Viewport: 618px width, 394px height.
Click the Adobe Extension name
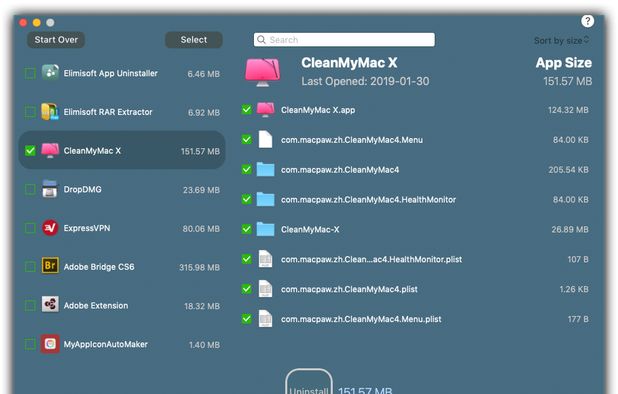pos(96,305)
